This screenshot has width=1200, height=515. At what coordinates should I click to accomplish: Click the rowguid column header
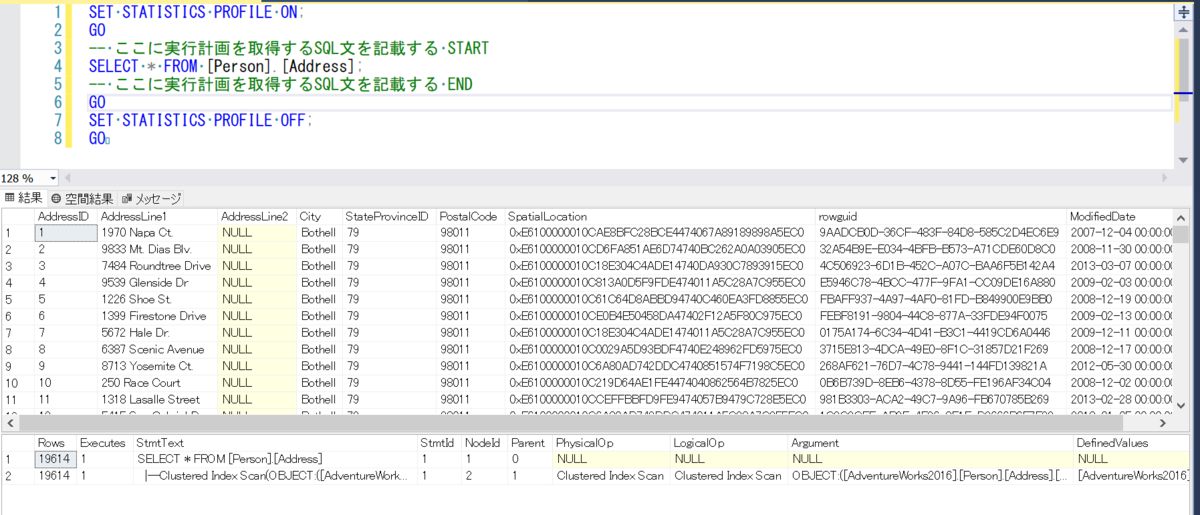click(x=940, y=216)
